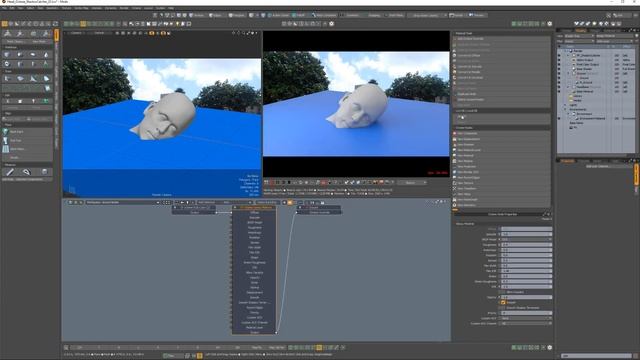Toggle visibility of Alpha Output layer

click(559, 60)
